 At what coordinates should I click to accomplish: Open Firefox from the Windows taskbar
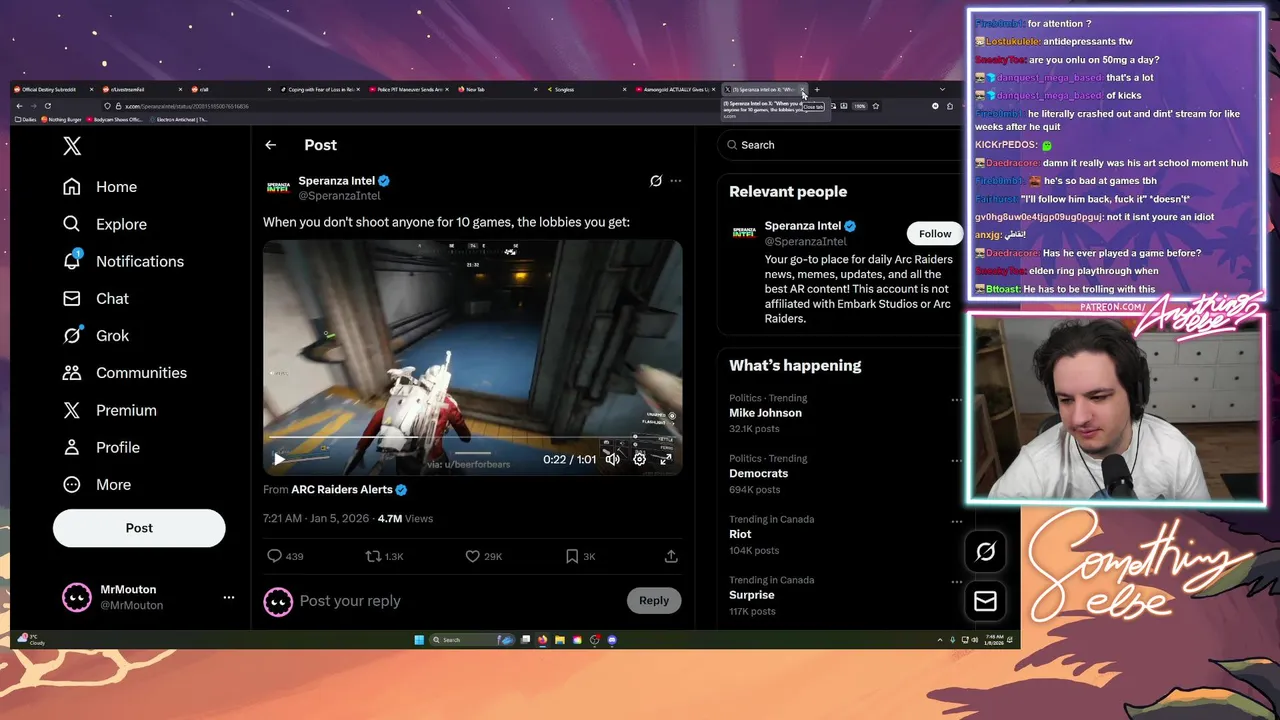click(x=542, y=640)
